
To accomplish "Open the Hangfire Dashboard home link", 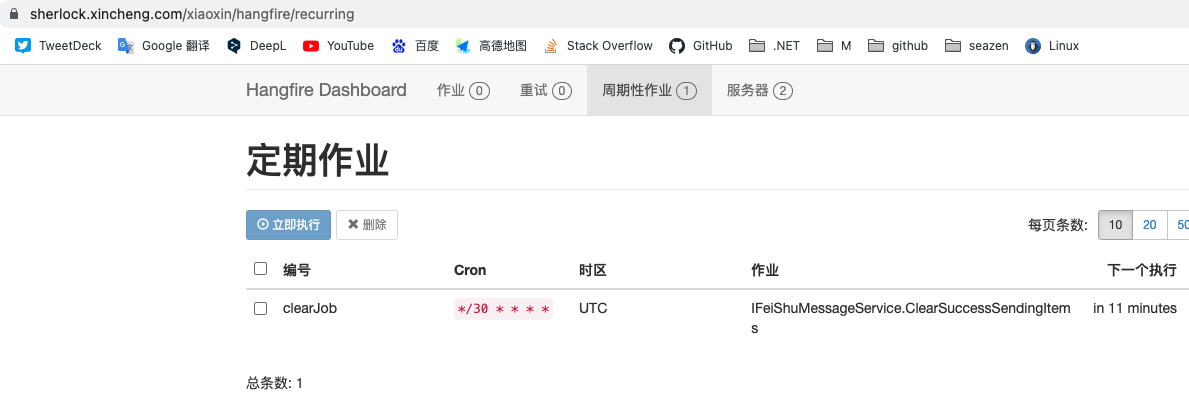I will tap(326, 91).
